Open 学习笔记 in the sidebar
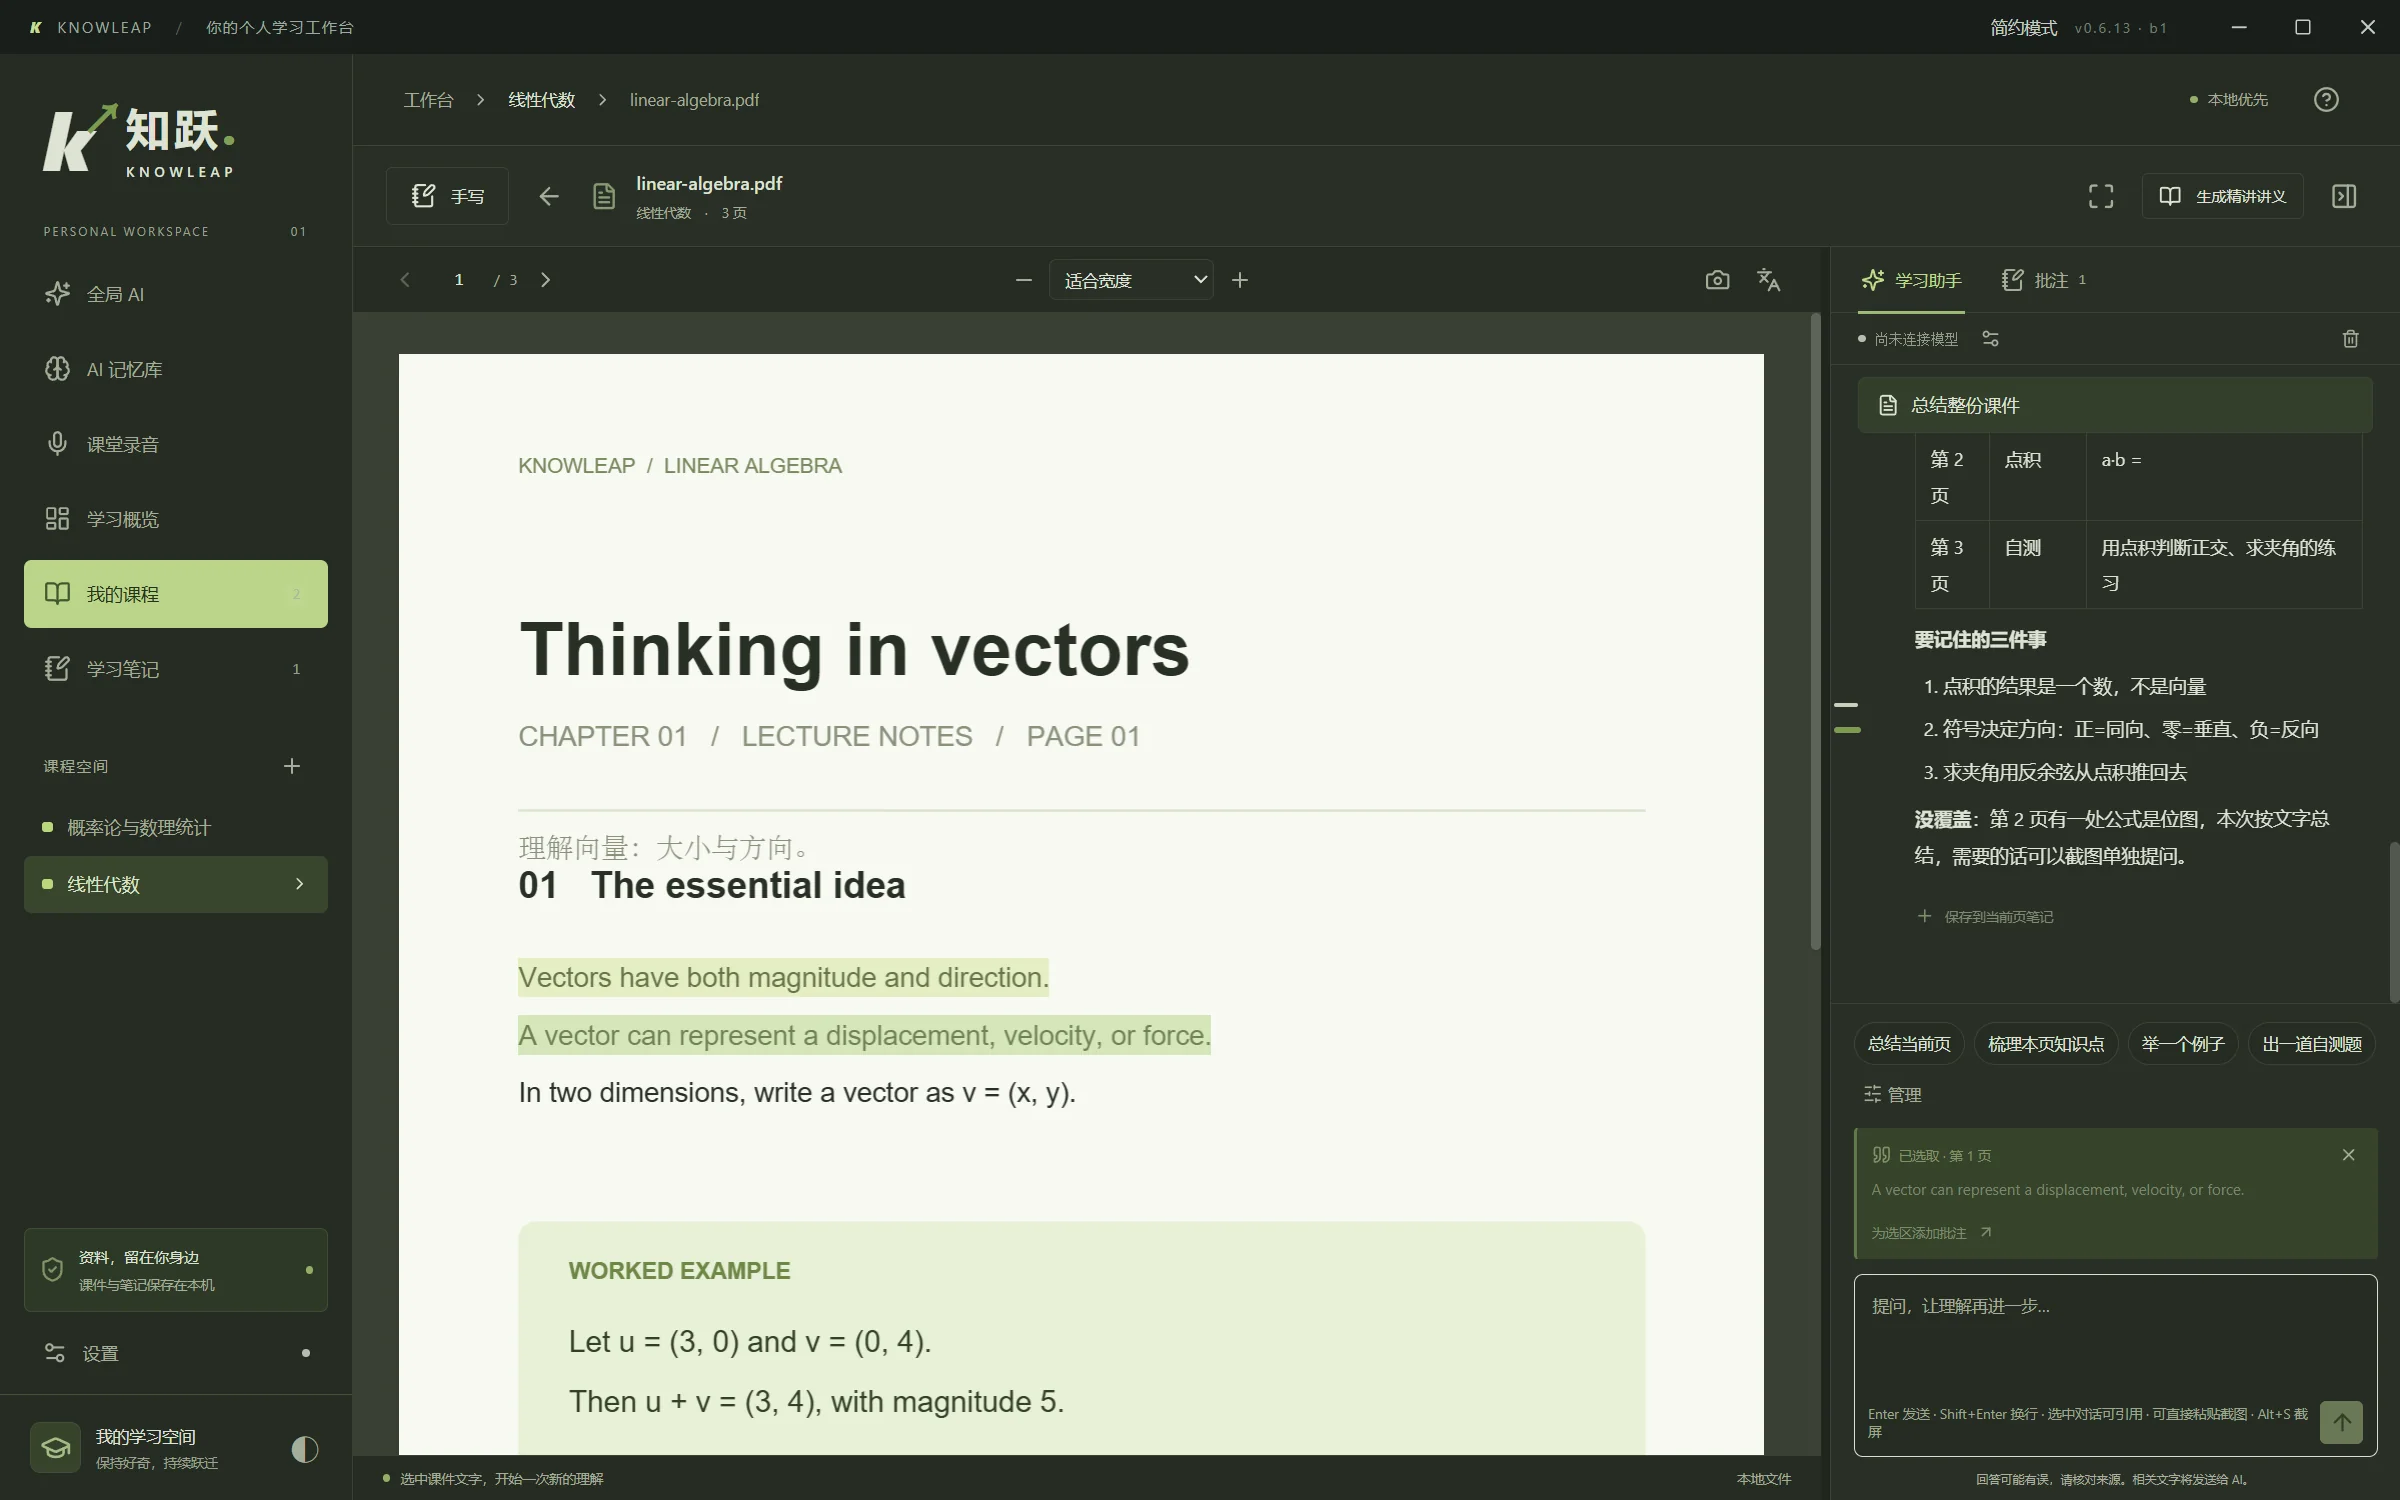The width and height of the screenshot is (2400, 1500). click(176, 668)
